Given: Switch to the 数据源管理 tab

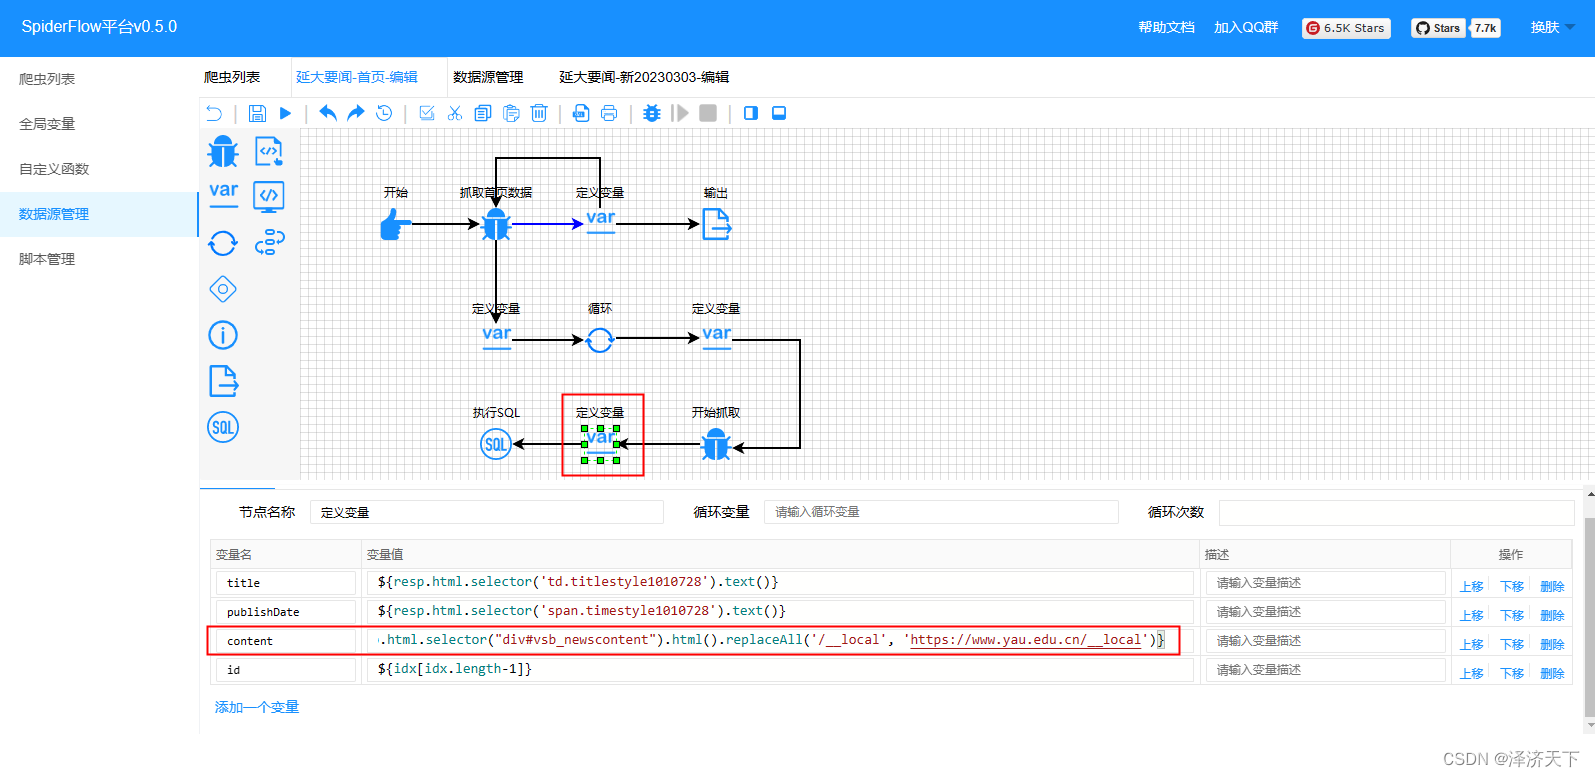Looking at the screenshot, I should 488,77.
